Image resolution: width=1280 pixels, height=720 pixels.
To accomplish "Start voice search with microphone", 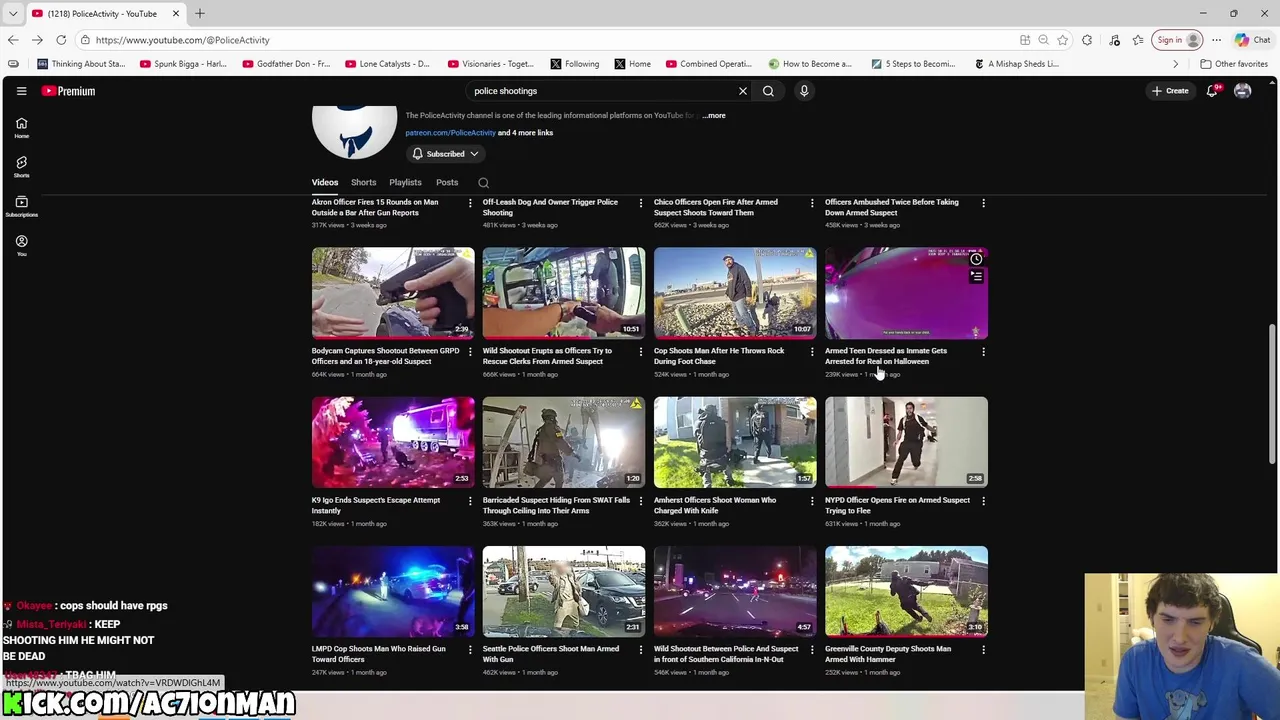I will tap(804, 91).
